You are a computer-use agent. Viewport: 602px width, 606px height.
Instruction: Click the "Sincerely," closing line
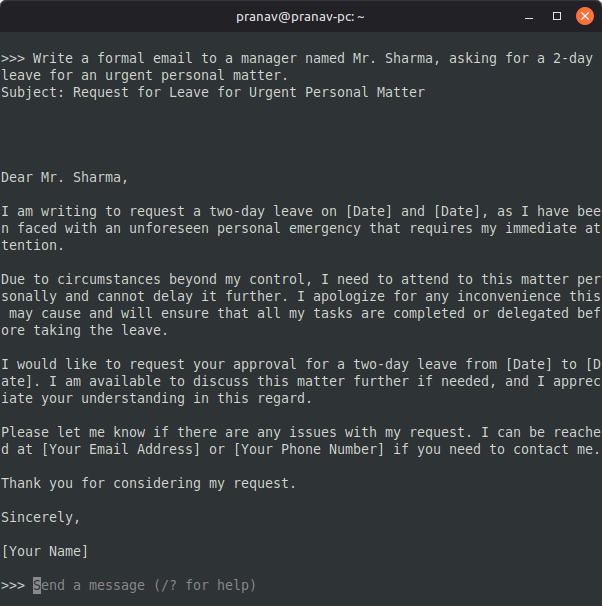tap(41, 517)
